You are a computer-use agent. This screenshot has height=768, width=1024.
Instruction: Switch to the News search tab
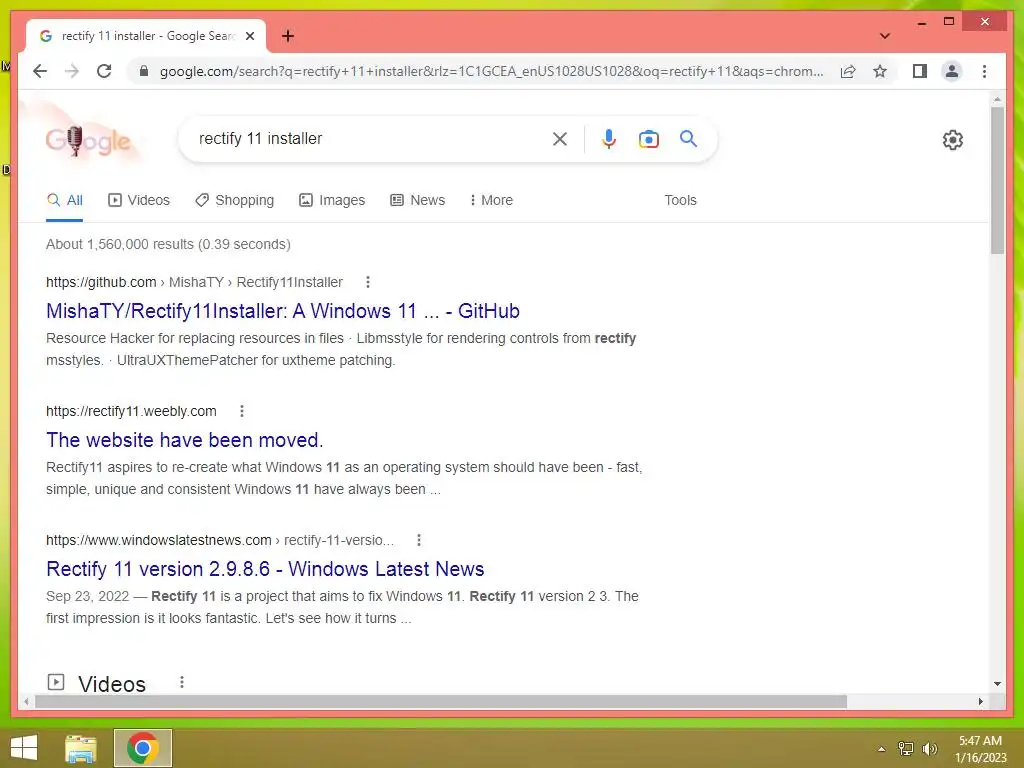(417, 200)
